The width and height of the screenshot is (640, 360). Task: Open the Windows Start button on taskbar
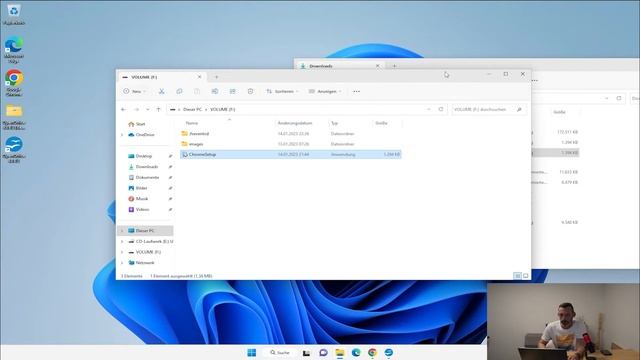click(252, 352)
